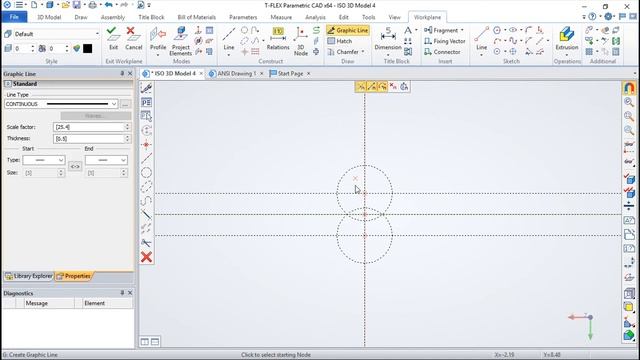Toggle the third snap option in floating toolbar

click(x=382, y=87)
